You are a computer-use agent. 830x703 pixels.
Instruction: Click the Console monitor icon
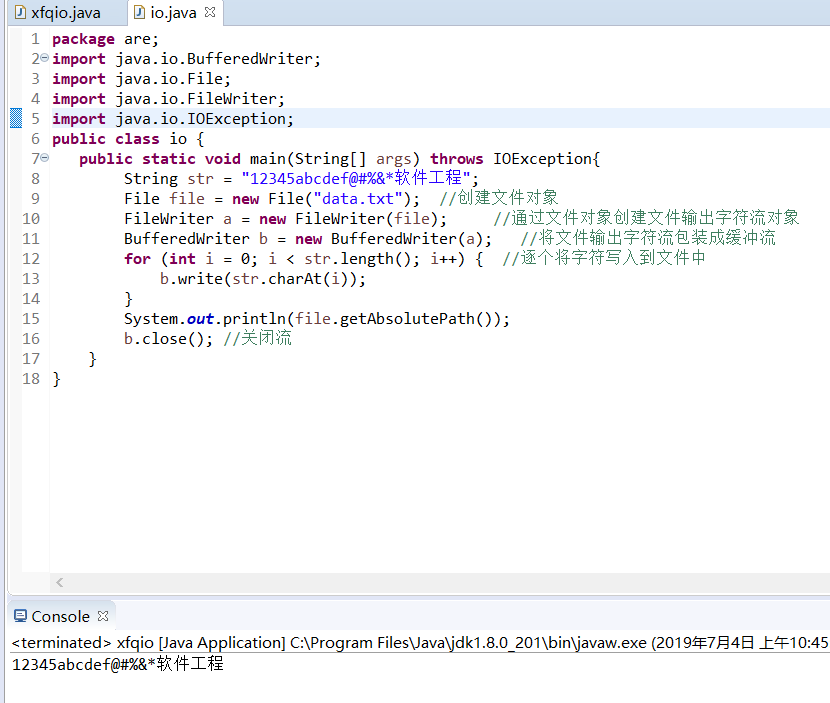[20, 616]
